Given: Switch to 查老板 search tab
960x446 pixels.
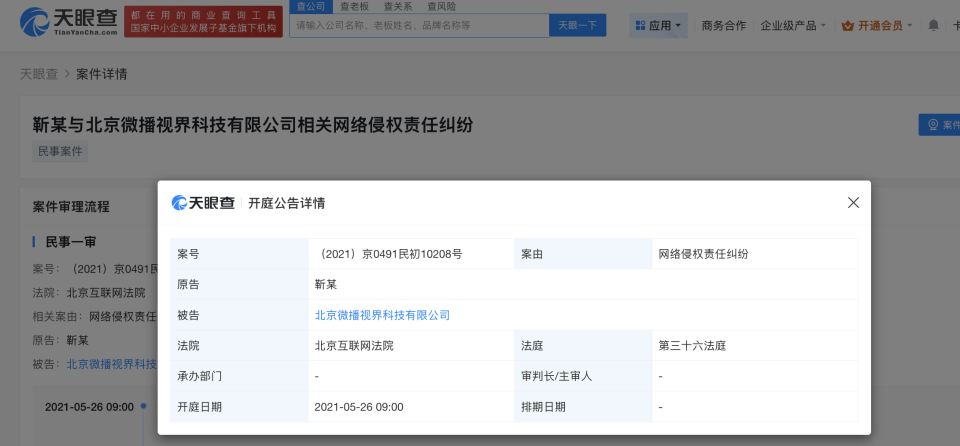Looking at the screenshot, I should click(x=353, y=7).
